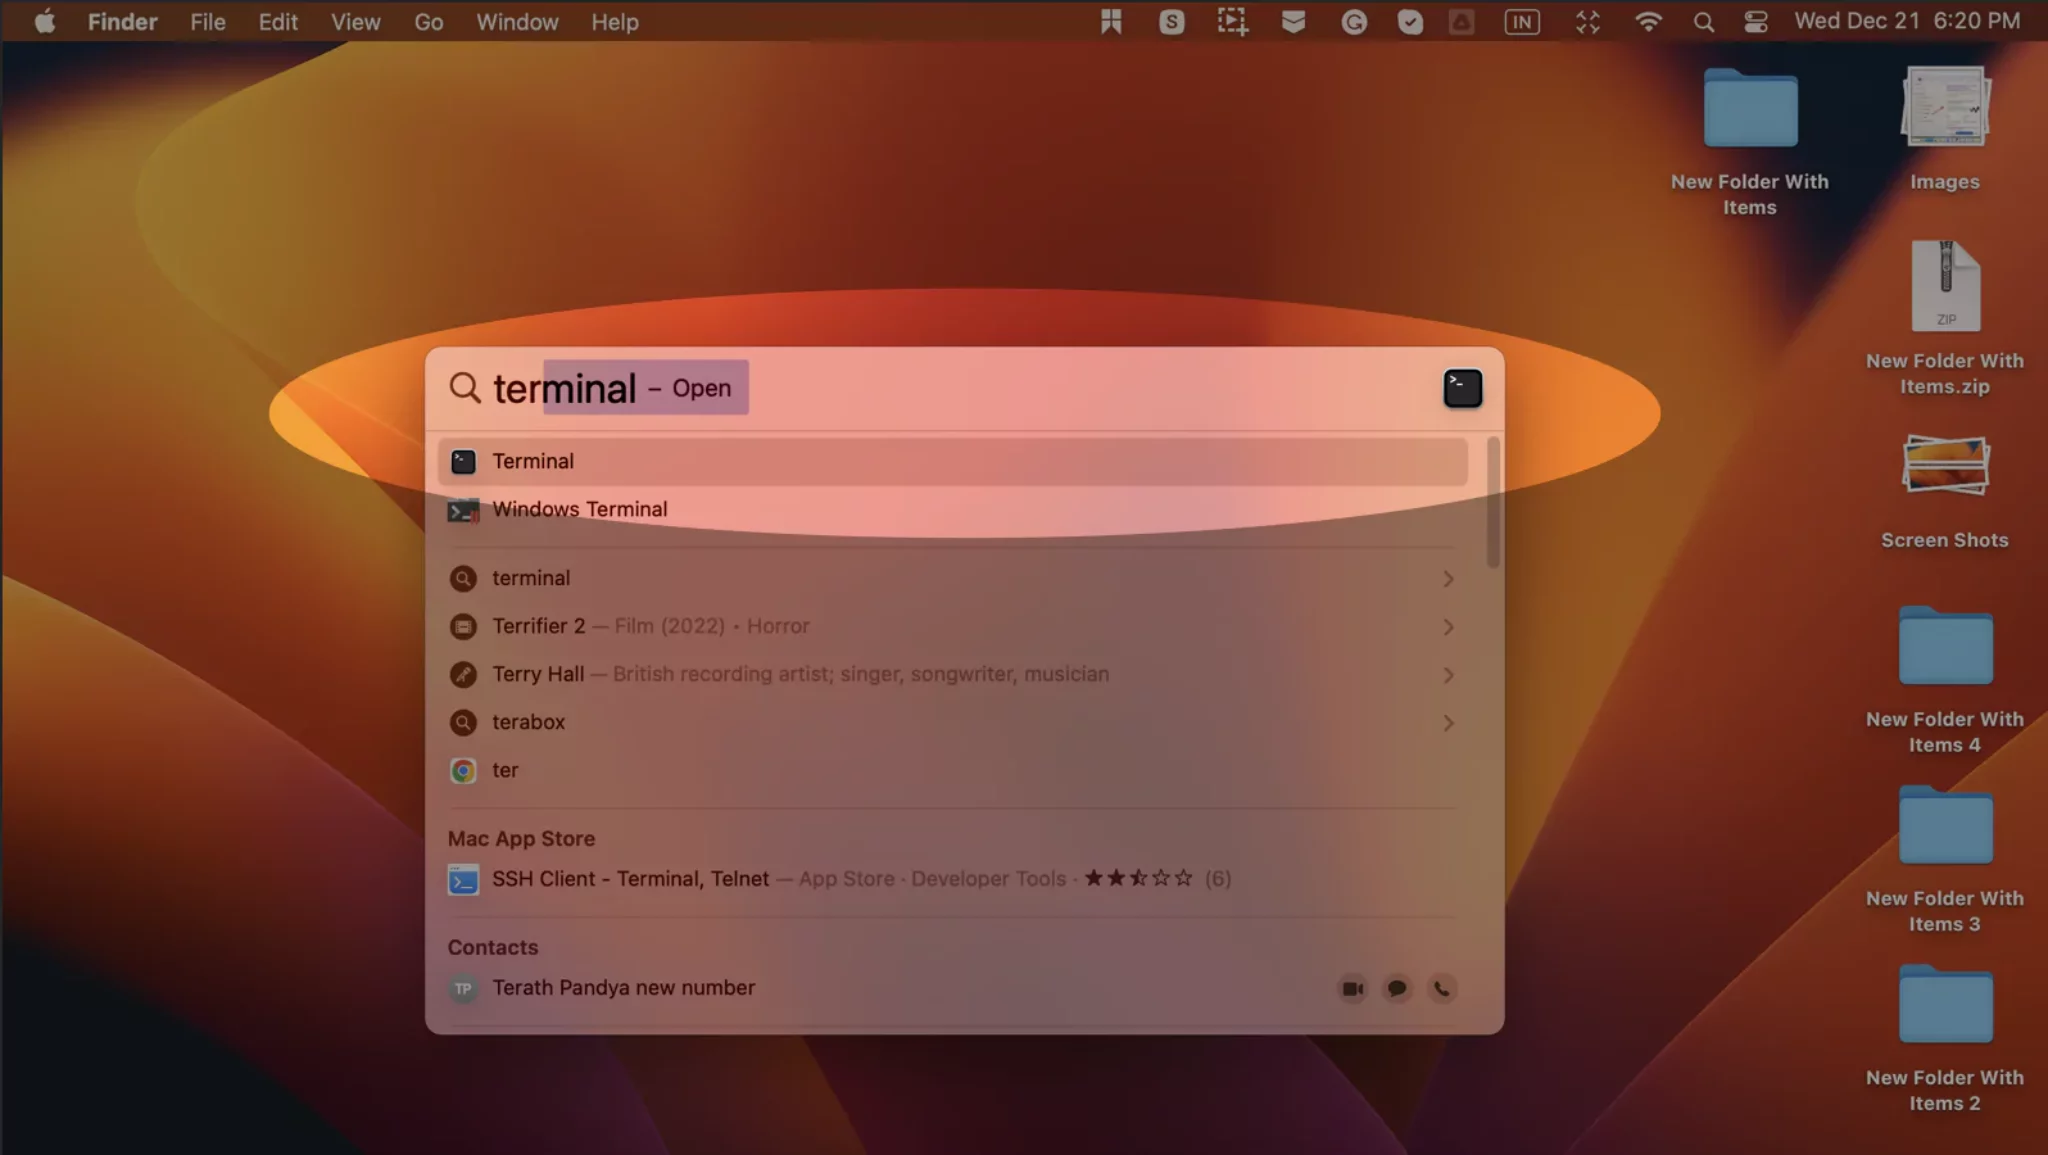Click the screen capture selection icon in menu bar
This screenshot has height=1155, width=2048.
(1232, 21)
